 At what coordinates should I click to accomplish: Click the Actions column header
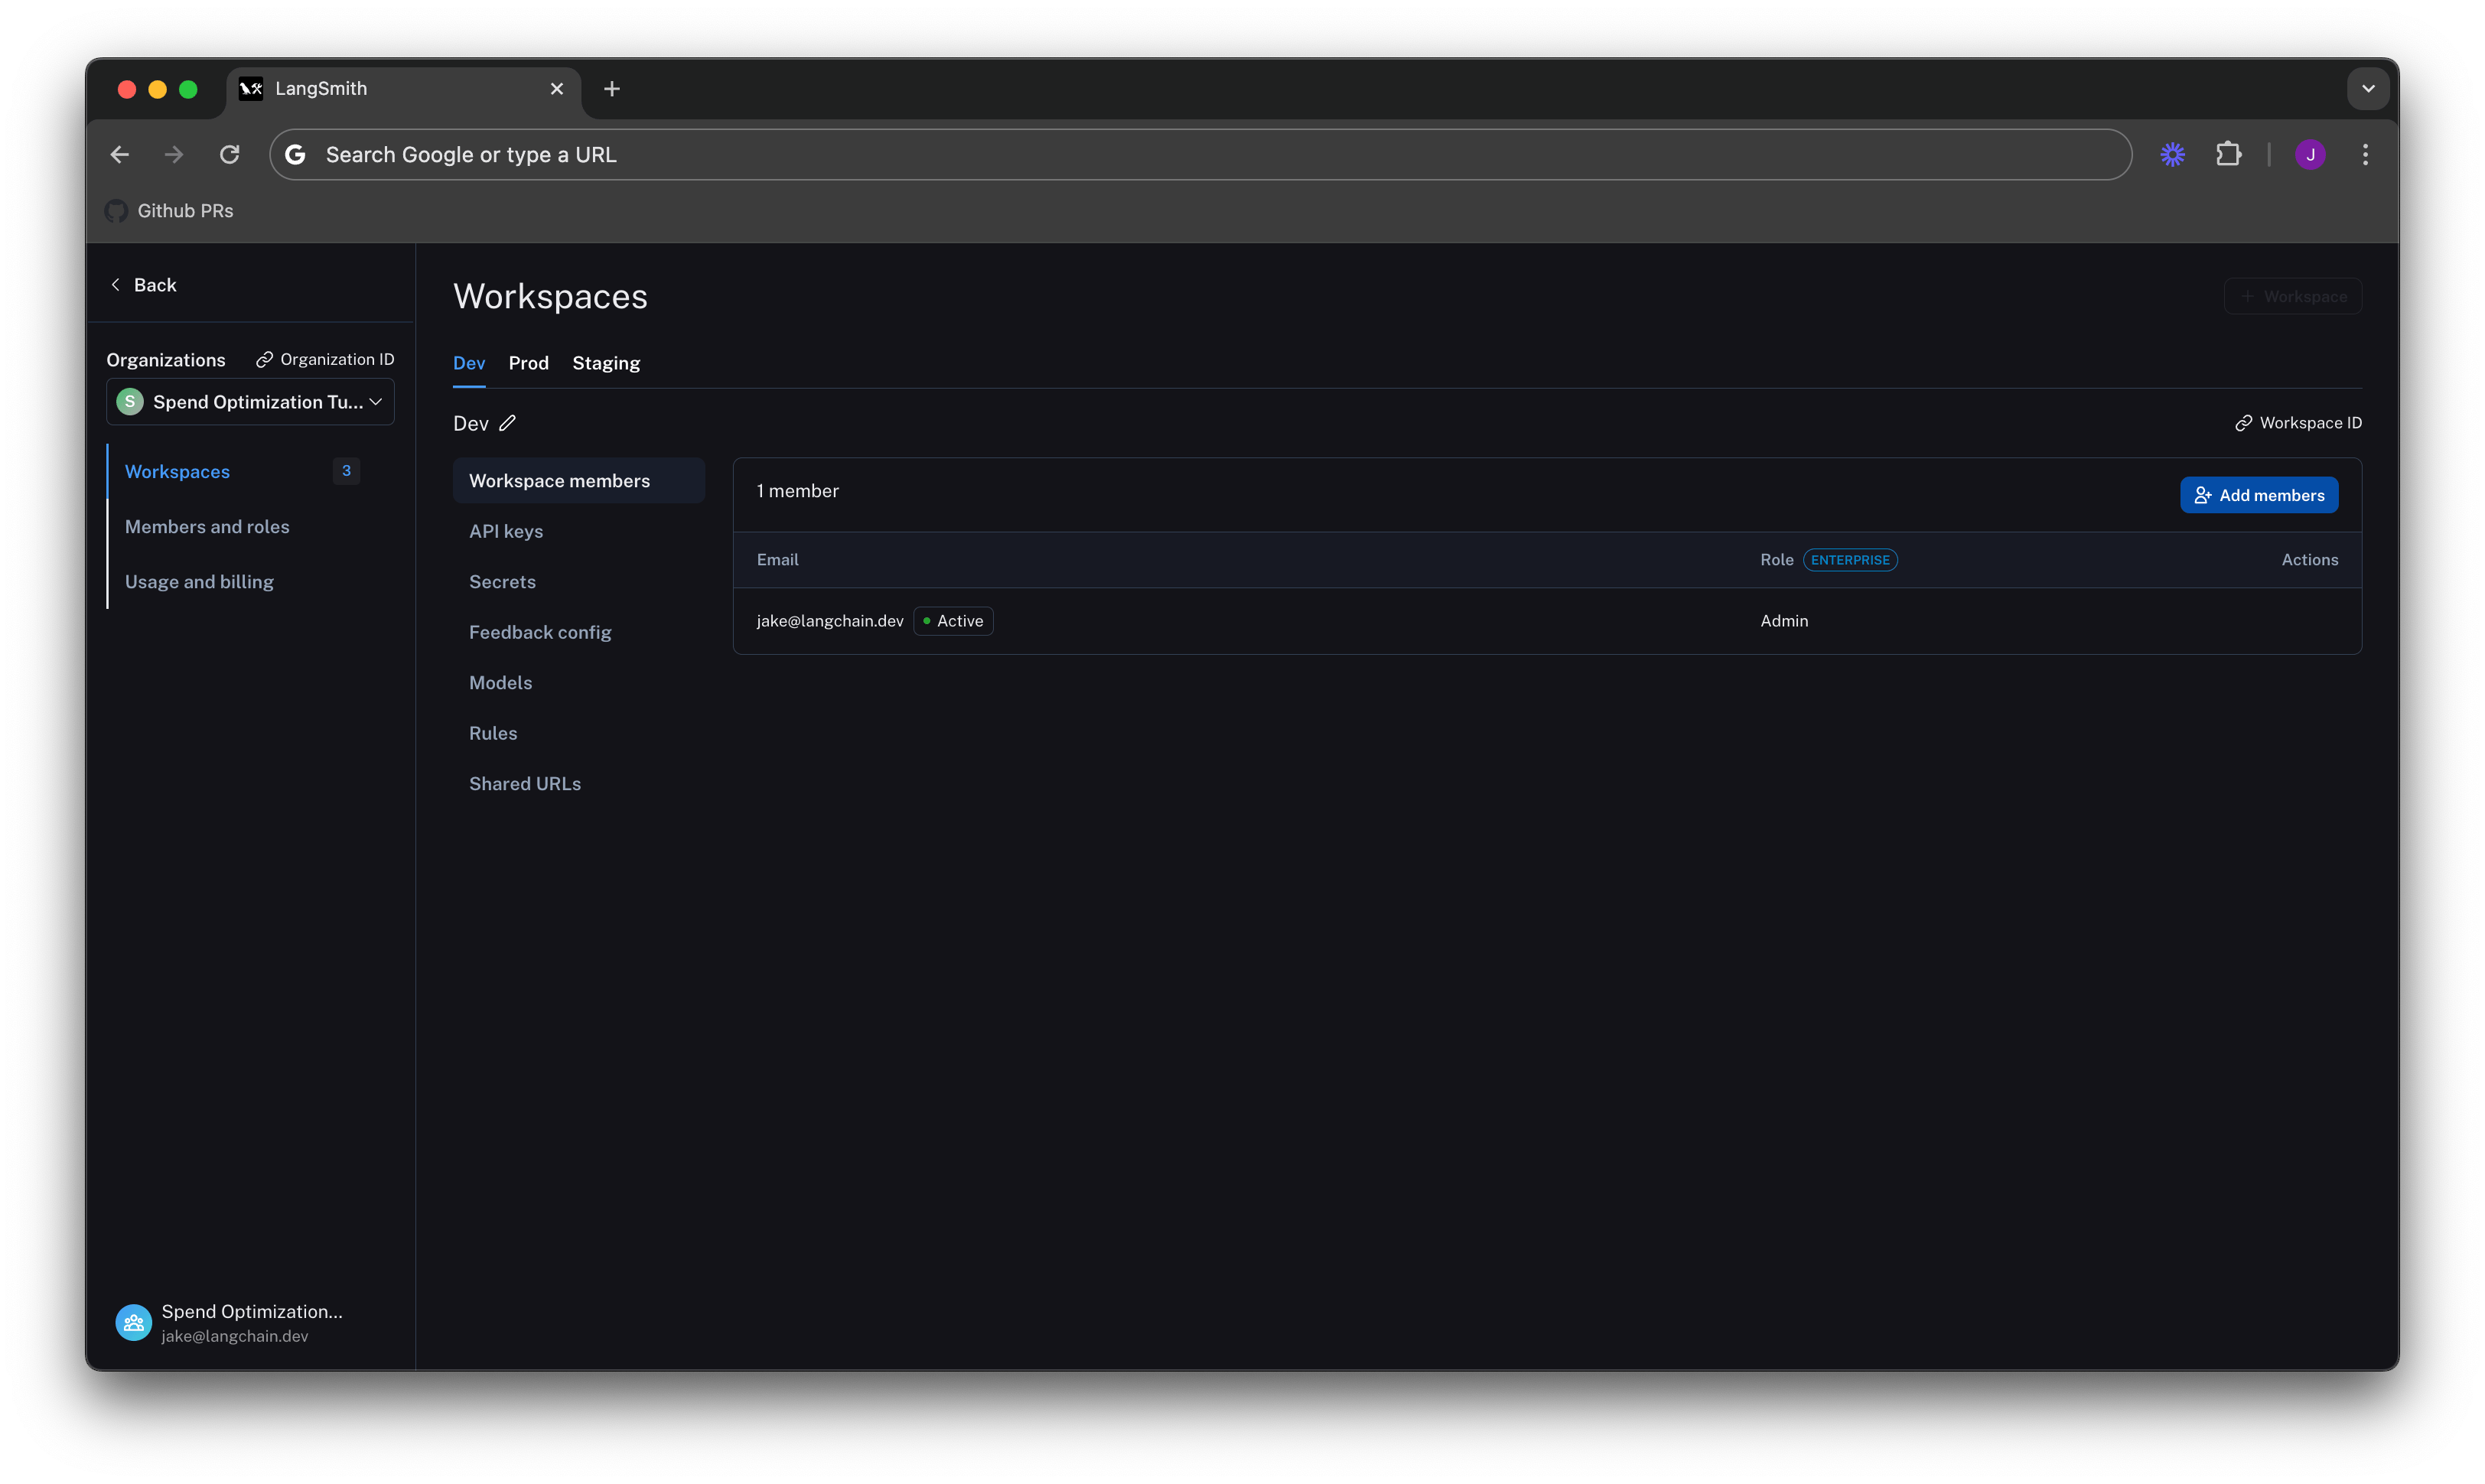tap(2310, 560)
